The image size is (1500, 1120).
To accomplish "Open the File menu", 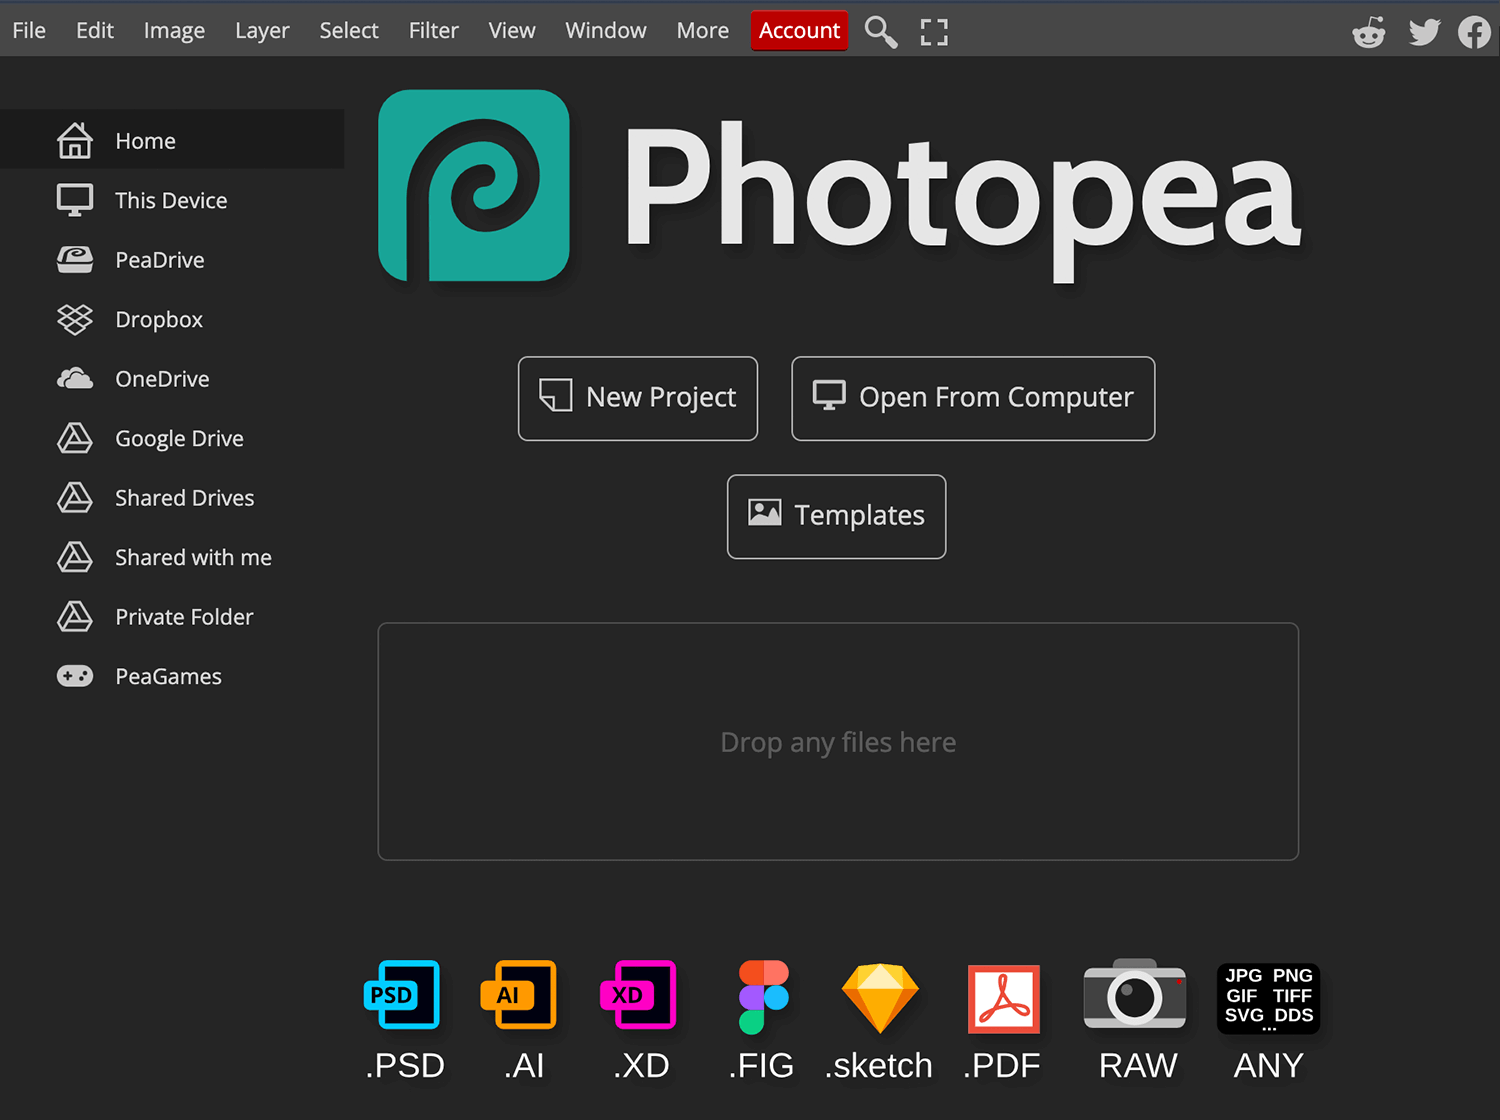I will click(29, 31).
